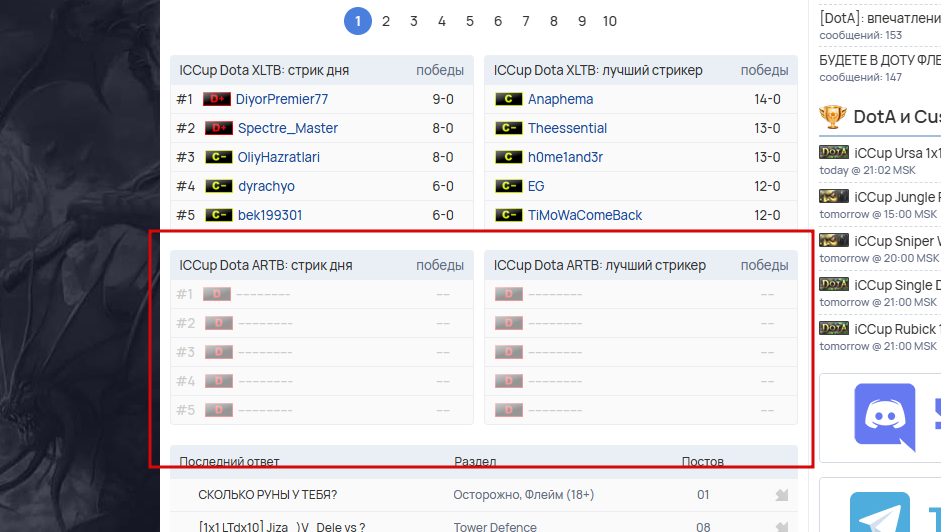Click the DotA logo beside iCCup Rubick
Viewport: 941px width, 532px height.
pos(834,328)
